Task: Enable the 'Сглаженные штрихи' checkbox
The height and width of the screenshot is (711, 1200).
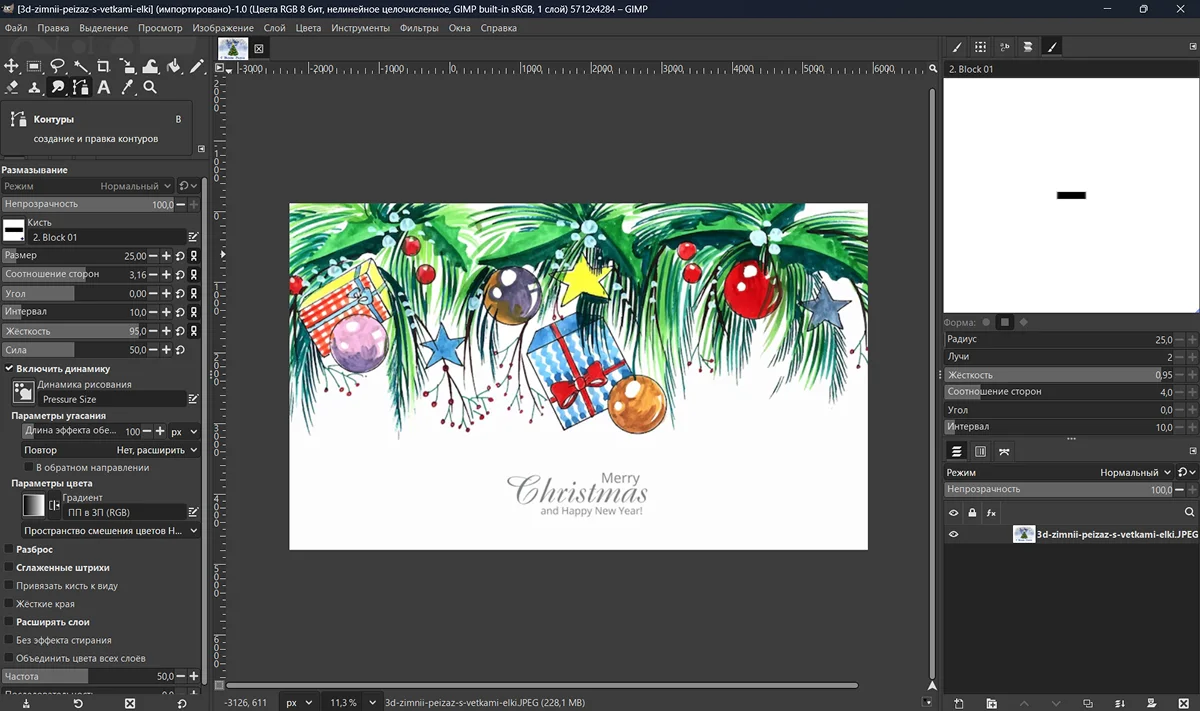Action: [9, 568]
